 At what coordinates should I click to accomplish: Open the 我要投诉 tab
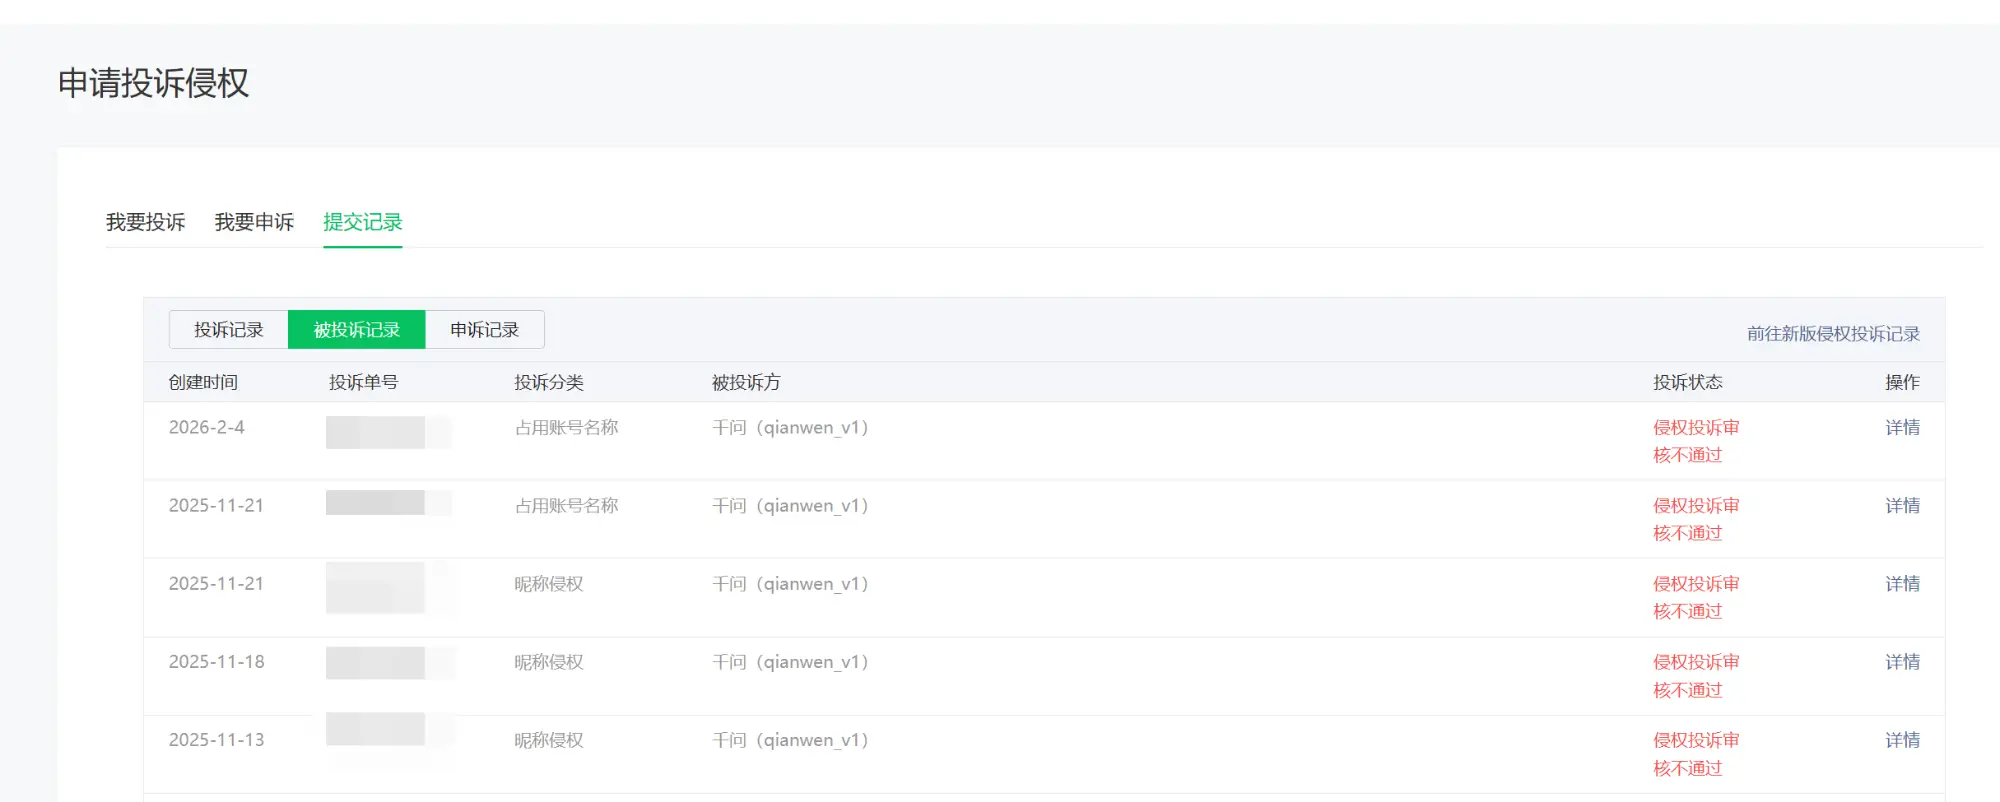pos(145,222)
